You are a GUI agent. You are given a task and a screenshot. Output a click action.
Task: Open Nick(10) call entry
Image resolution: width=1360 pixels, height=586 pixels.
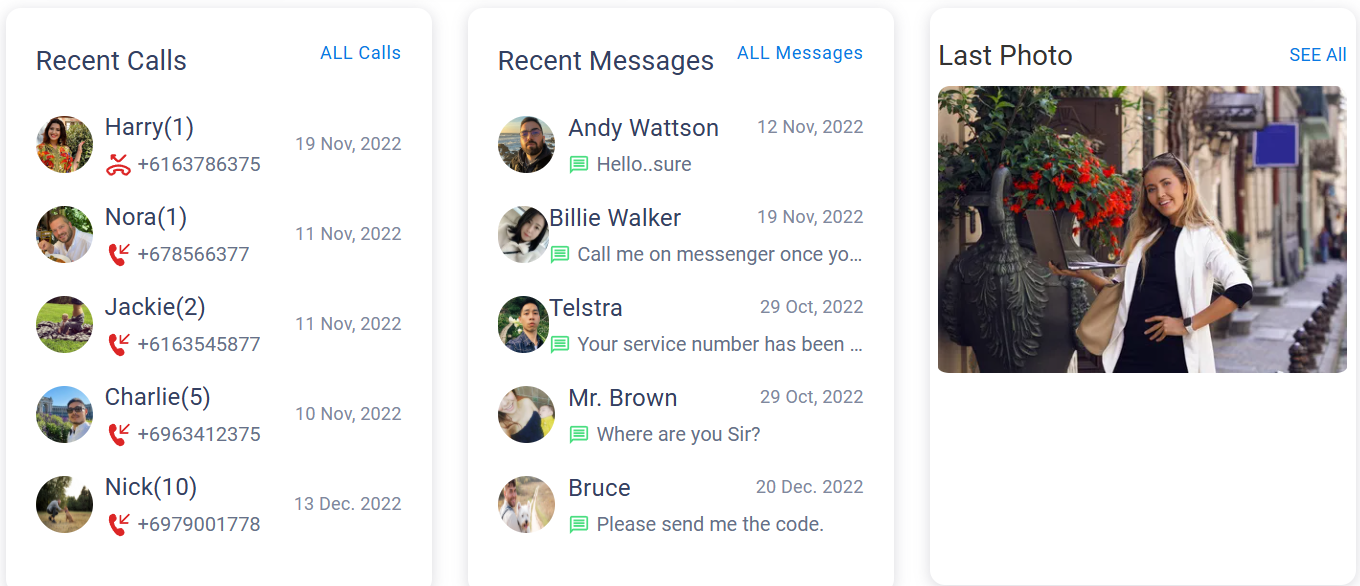click(x=218, y=505)
